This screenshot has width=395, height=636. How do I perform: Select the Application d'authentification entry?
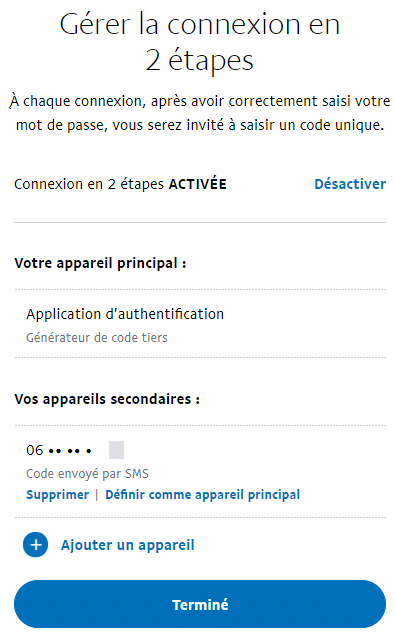coord(125,314)
